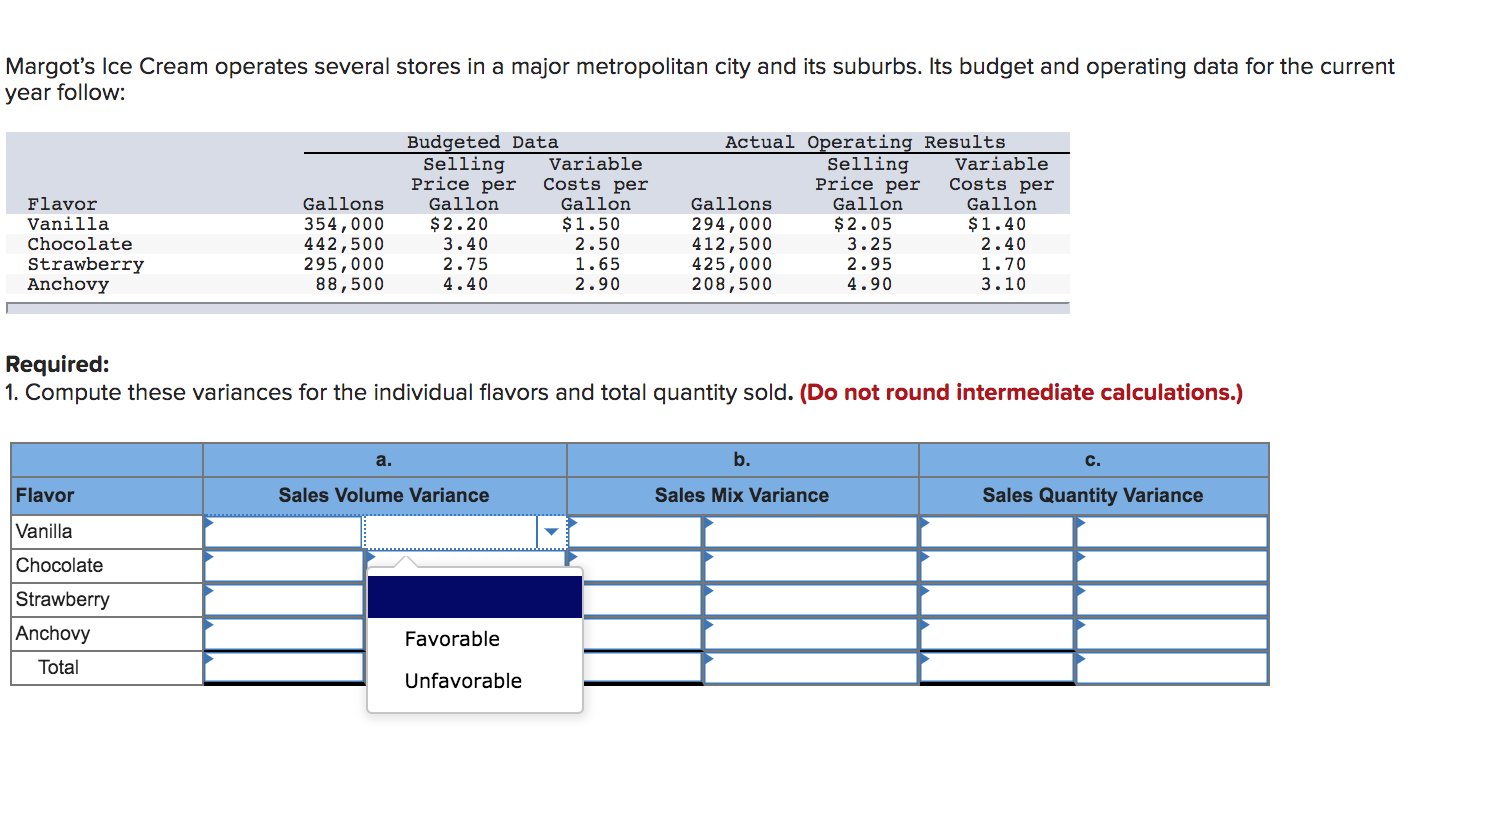Open Vanilla Sales Mix Variance direction cell
The width and height of the screenshot is (1496, 824).
pos(810,532)
